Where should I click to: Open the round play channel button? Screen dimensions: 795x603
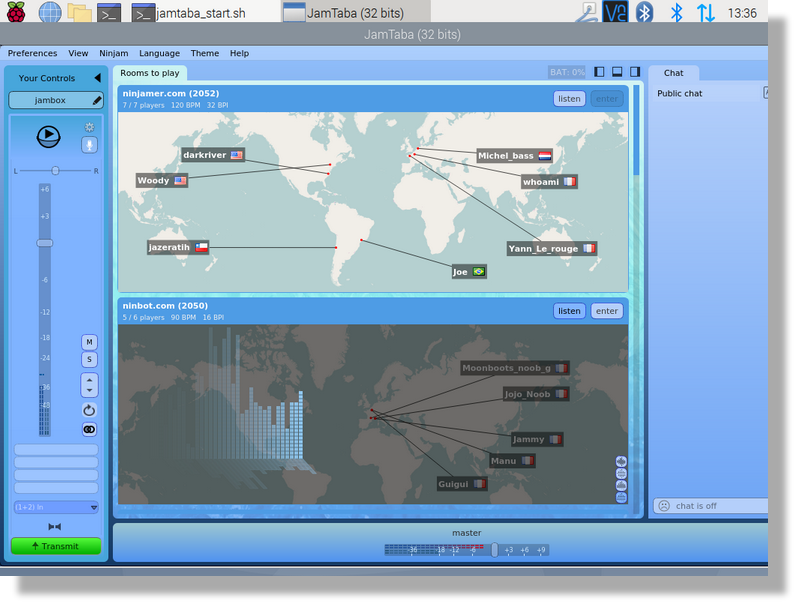49,136
